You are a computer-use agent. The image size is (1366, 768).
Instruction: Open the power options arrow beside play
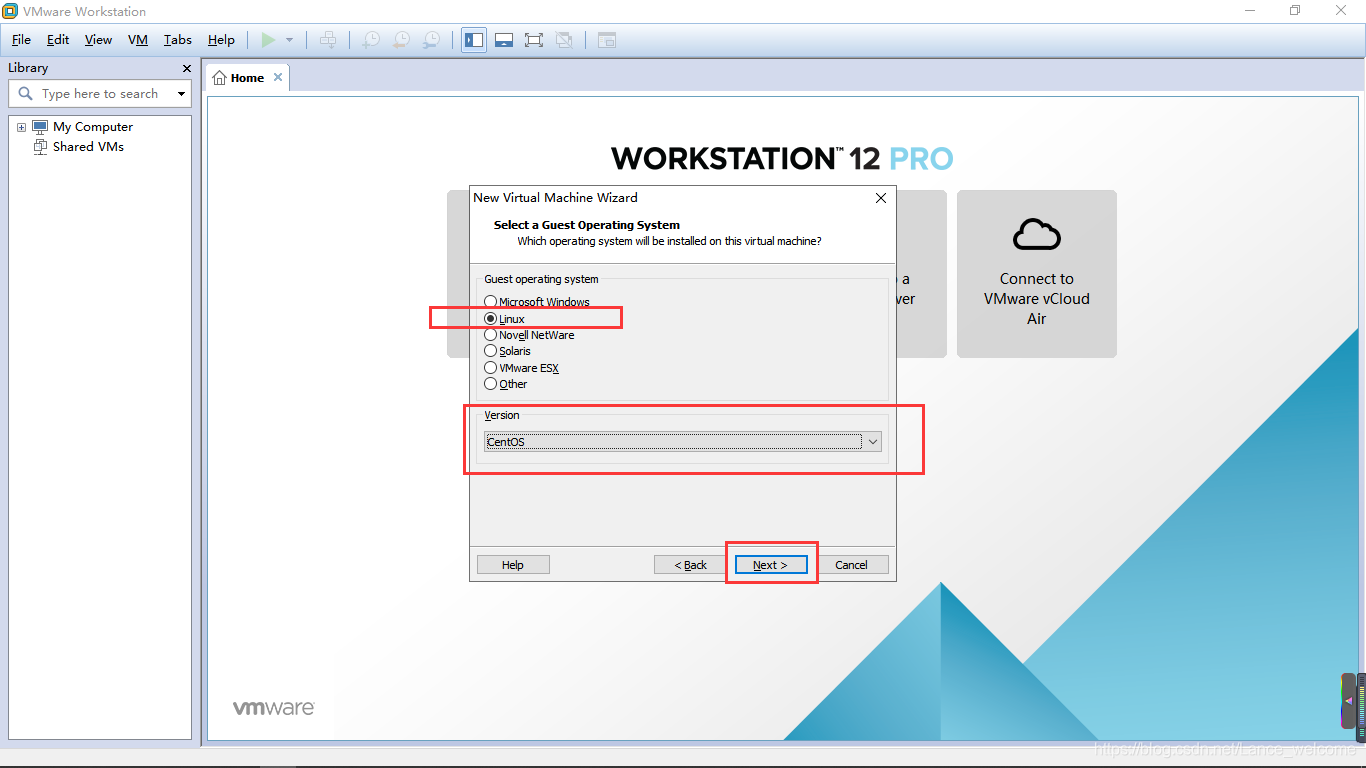pyautogui.click(x=289, y=40)
